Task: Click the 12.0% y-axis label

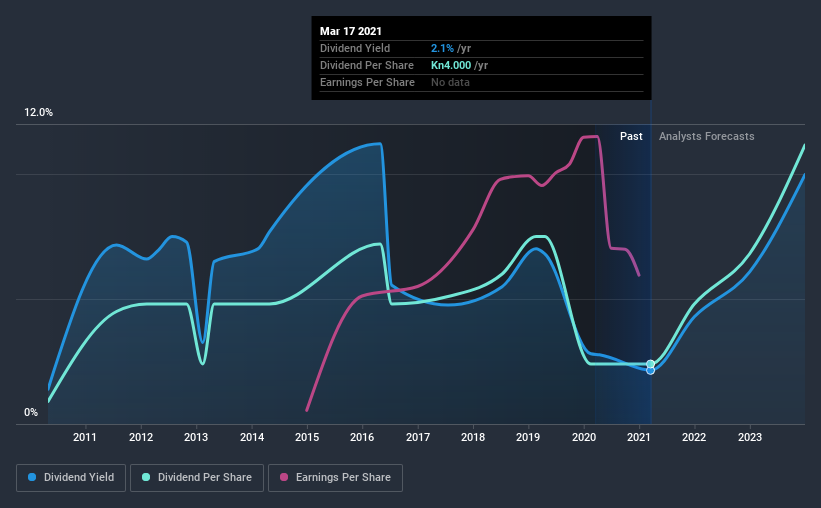Action: coord(38,113)
